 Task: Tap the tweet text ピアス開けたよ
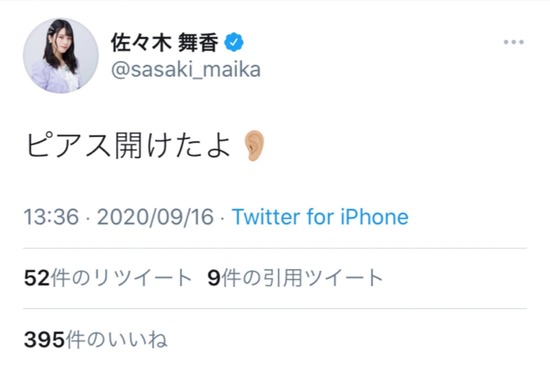pos(128,146)
